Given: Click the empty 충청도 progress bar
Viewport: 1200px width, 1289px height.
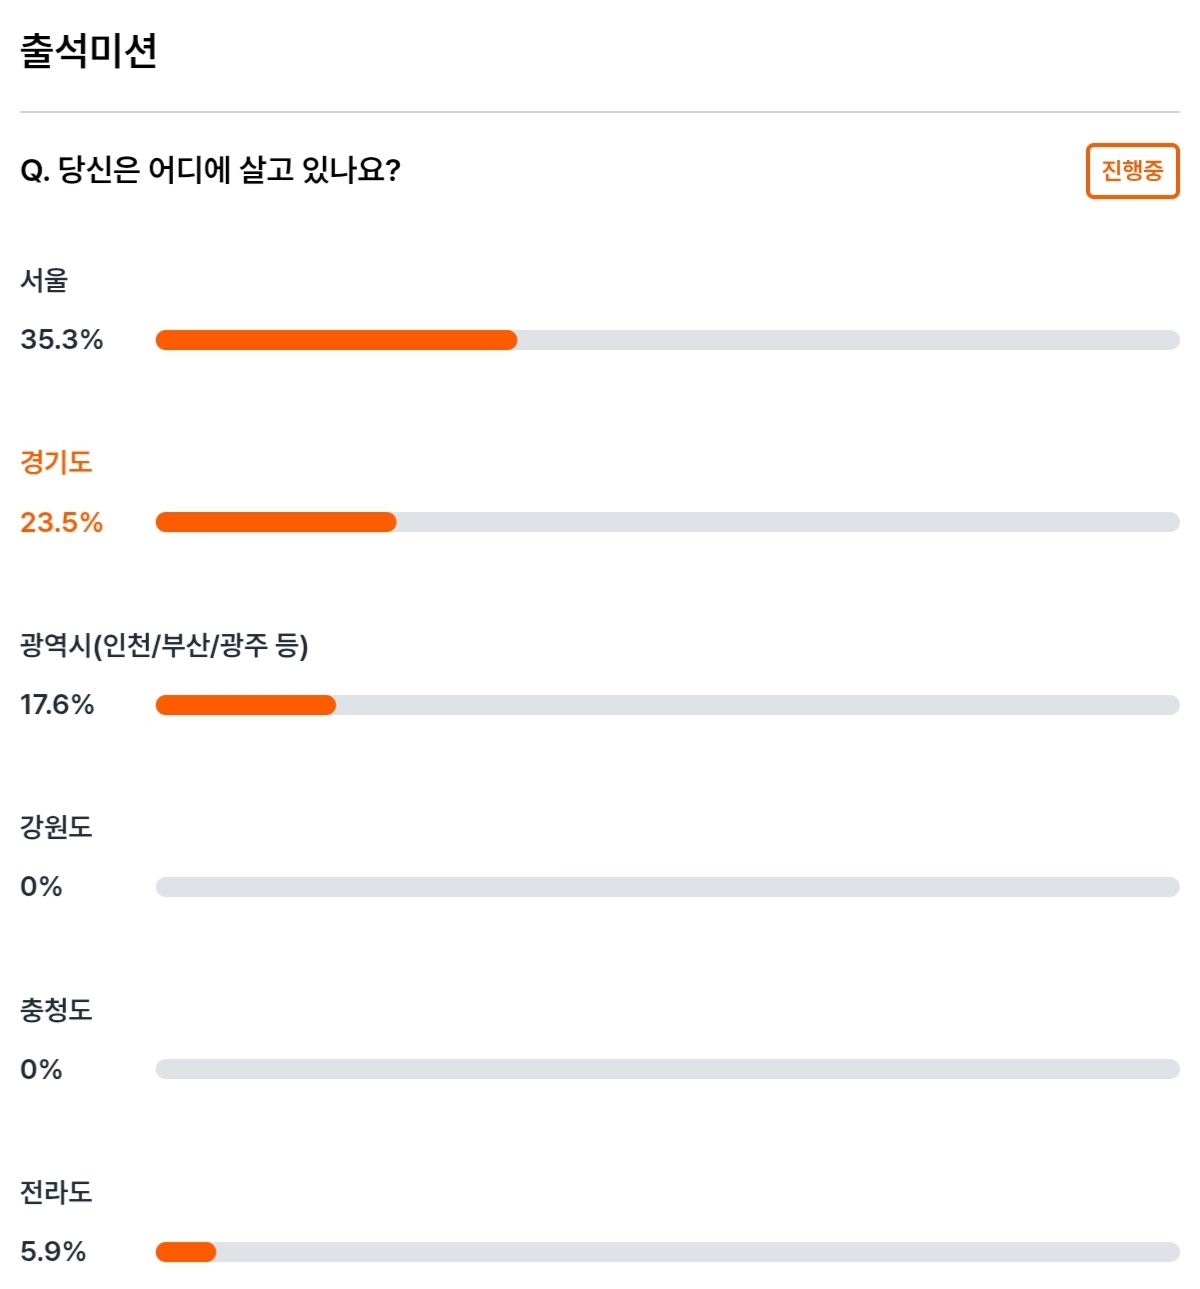Looking at the screenshot, I should click(667, 1069).
